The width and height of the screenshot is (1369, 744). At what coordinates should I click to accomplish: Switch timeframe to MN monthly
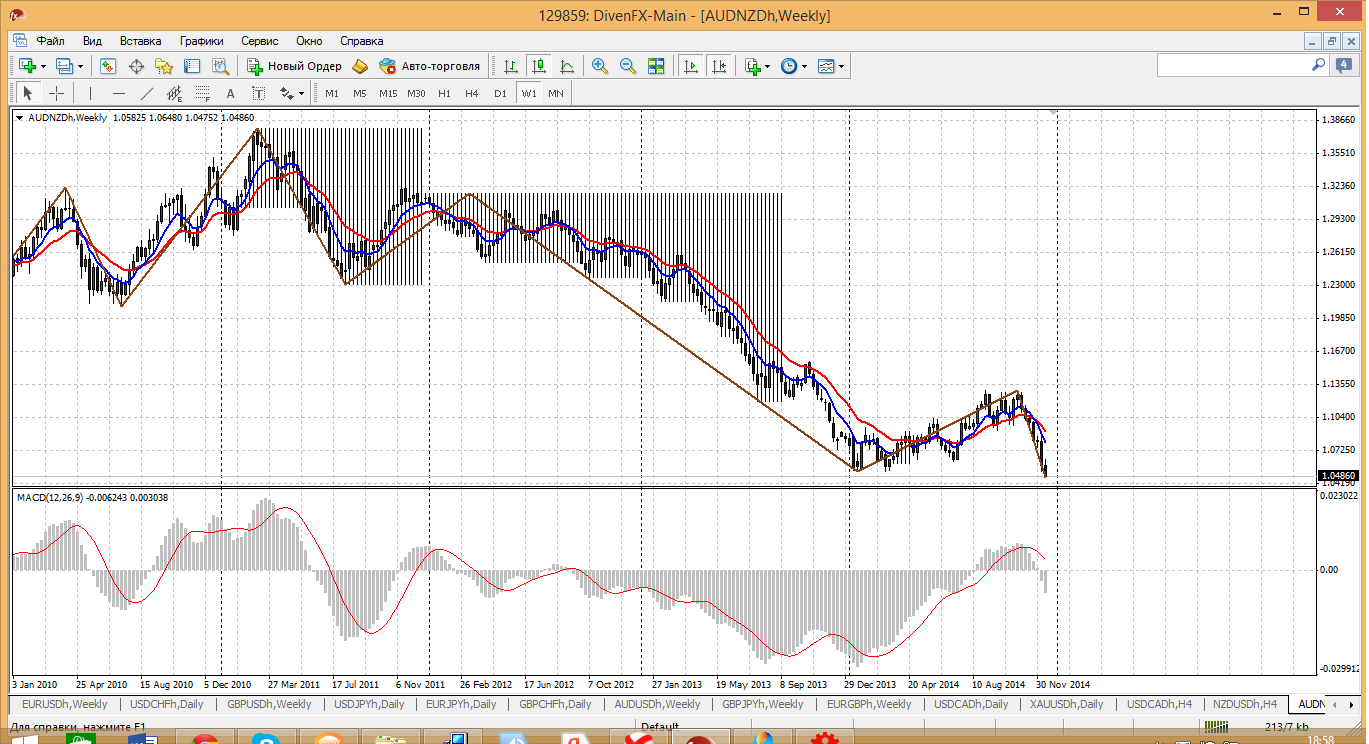(x=556, y=93)
